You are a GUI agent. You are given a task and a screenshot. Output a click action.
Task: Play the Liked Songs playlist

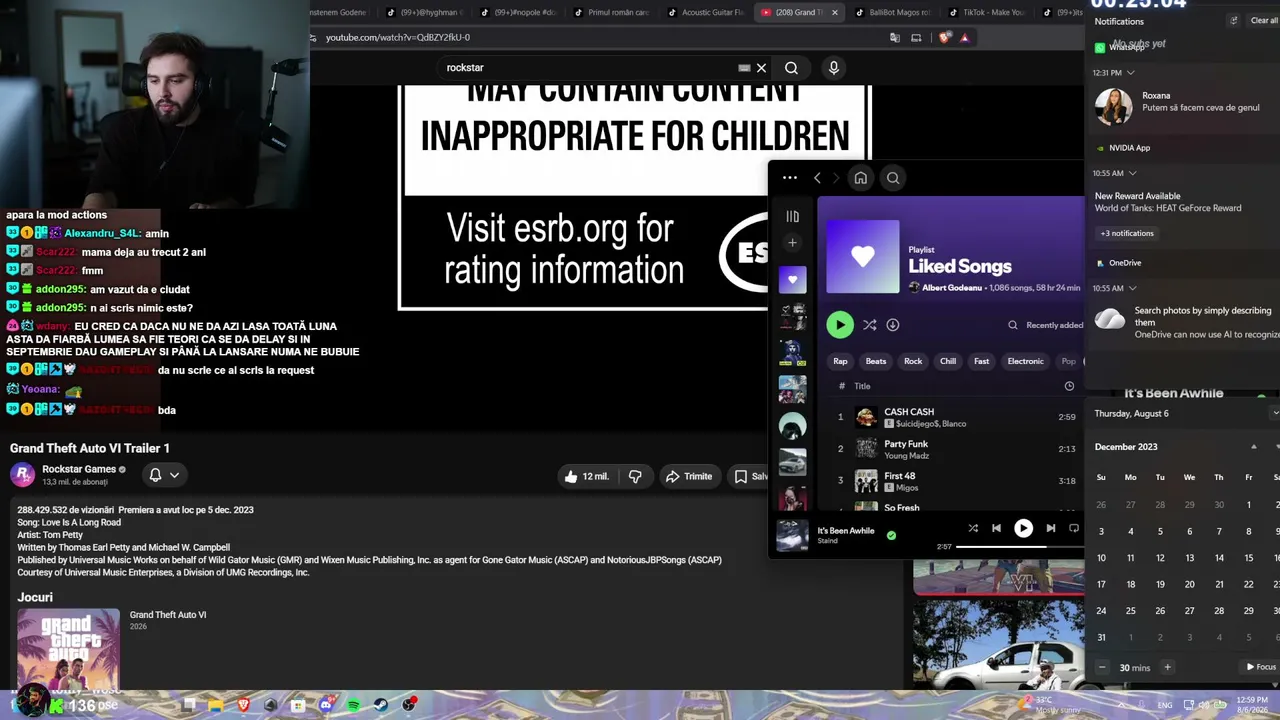(x=840, y=324)
